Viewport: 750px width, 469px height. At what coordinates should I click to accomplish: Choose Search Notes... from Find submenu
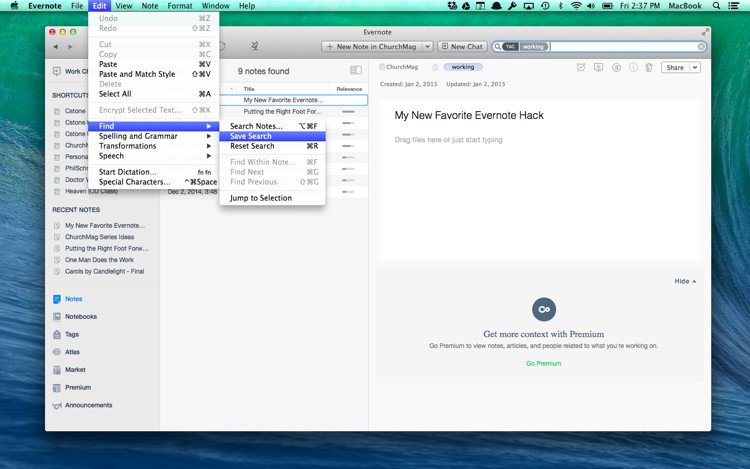pyautogui.click(x=272, y=126)
